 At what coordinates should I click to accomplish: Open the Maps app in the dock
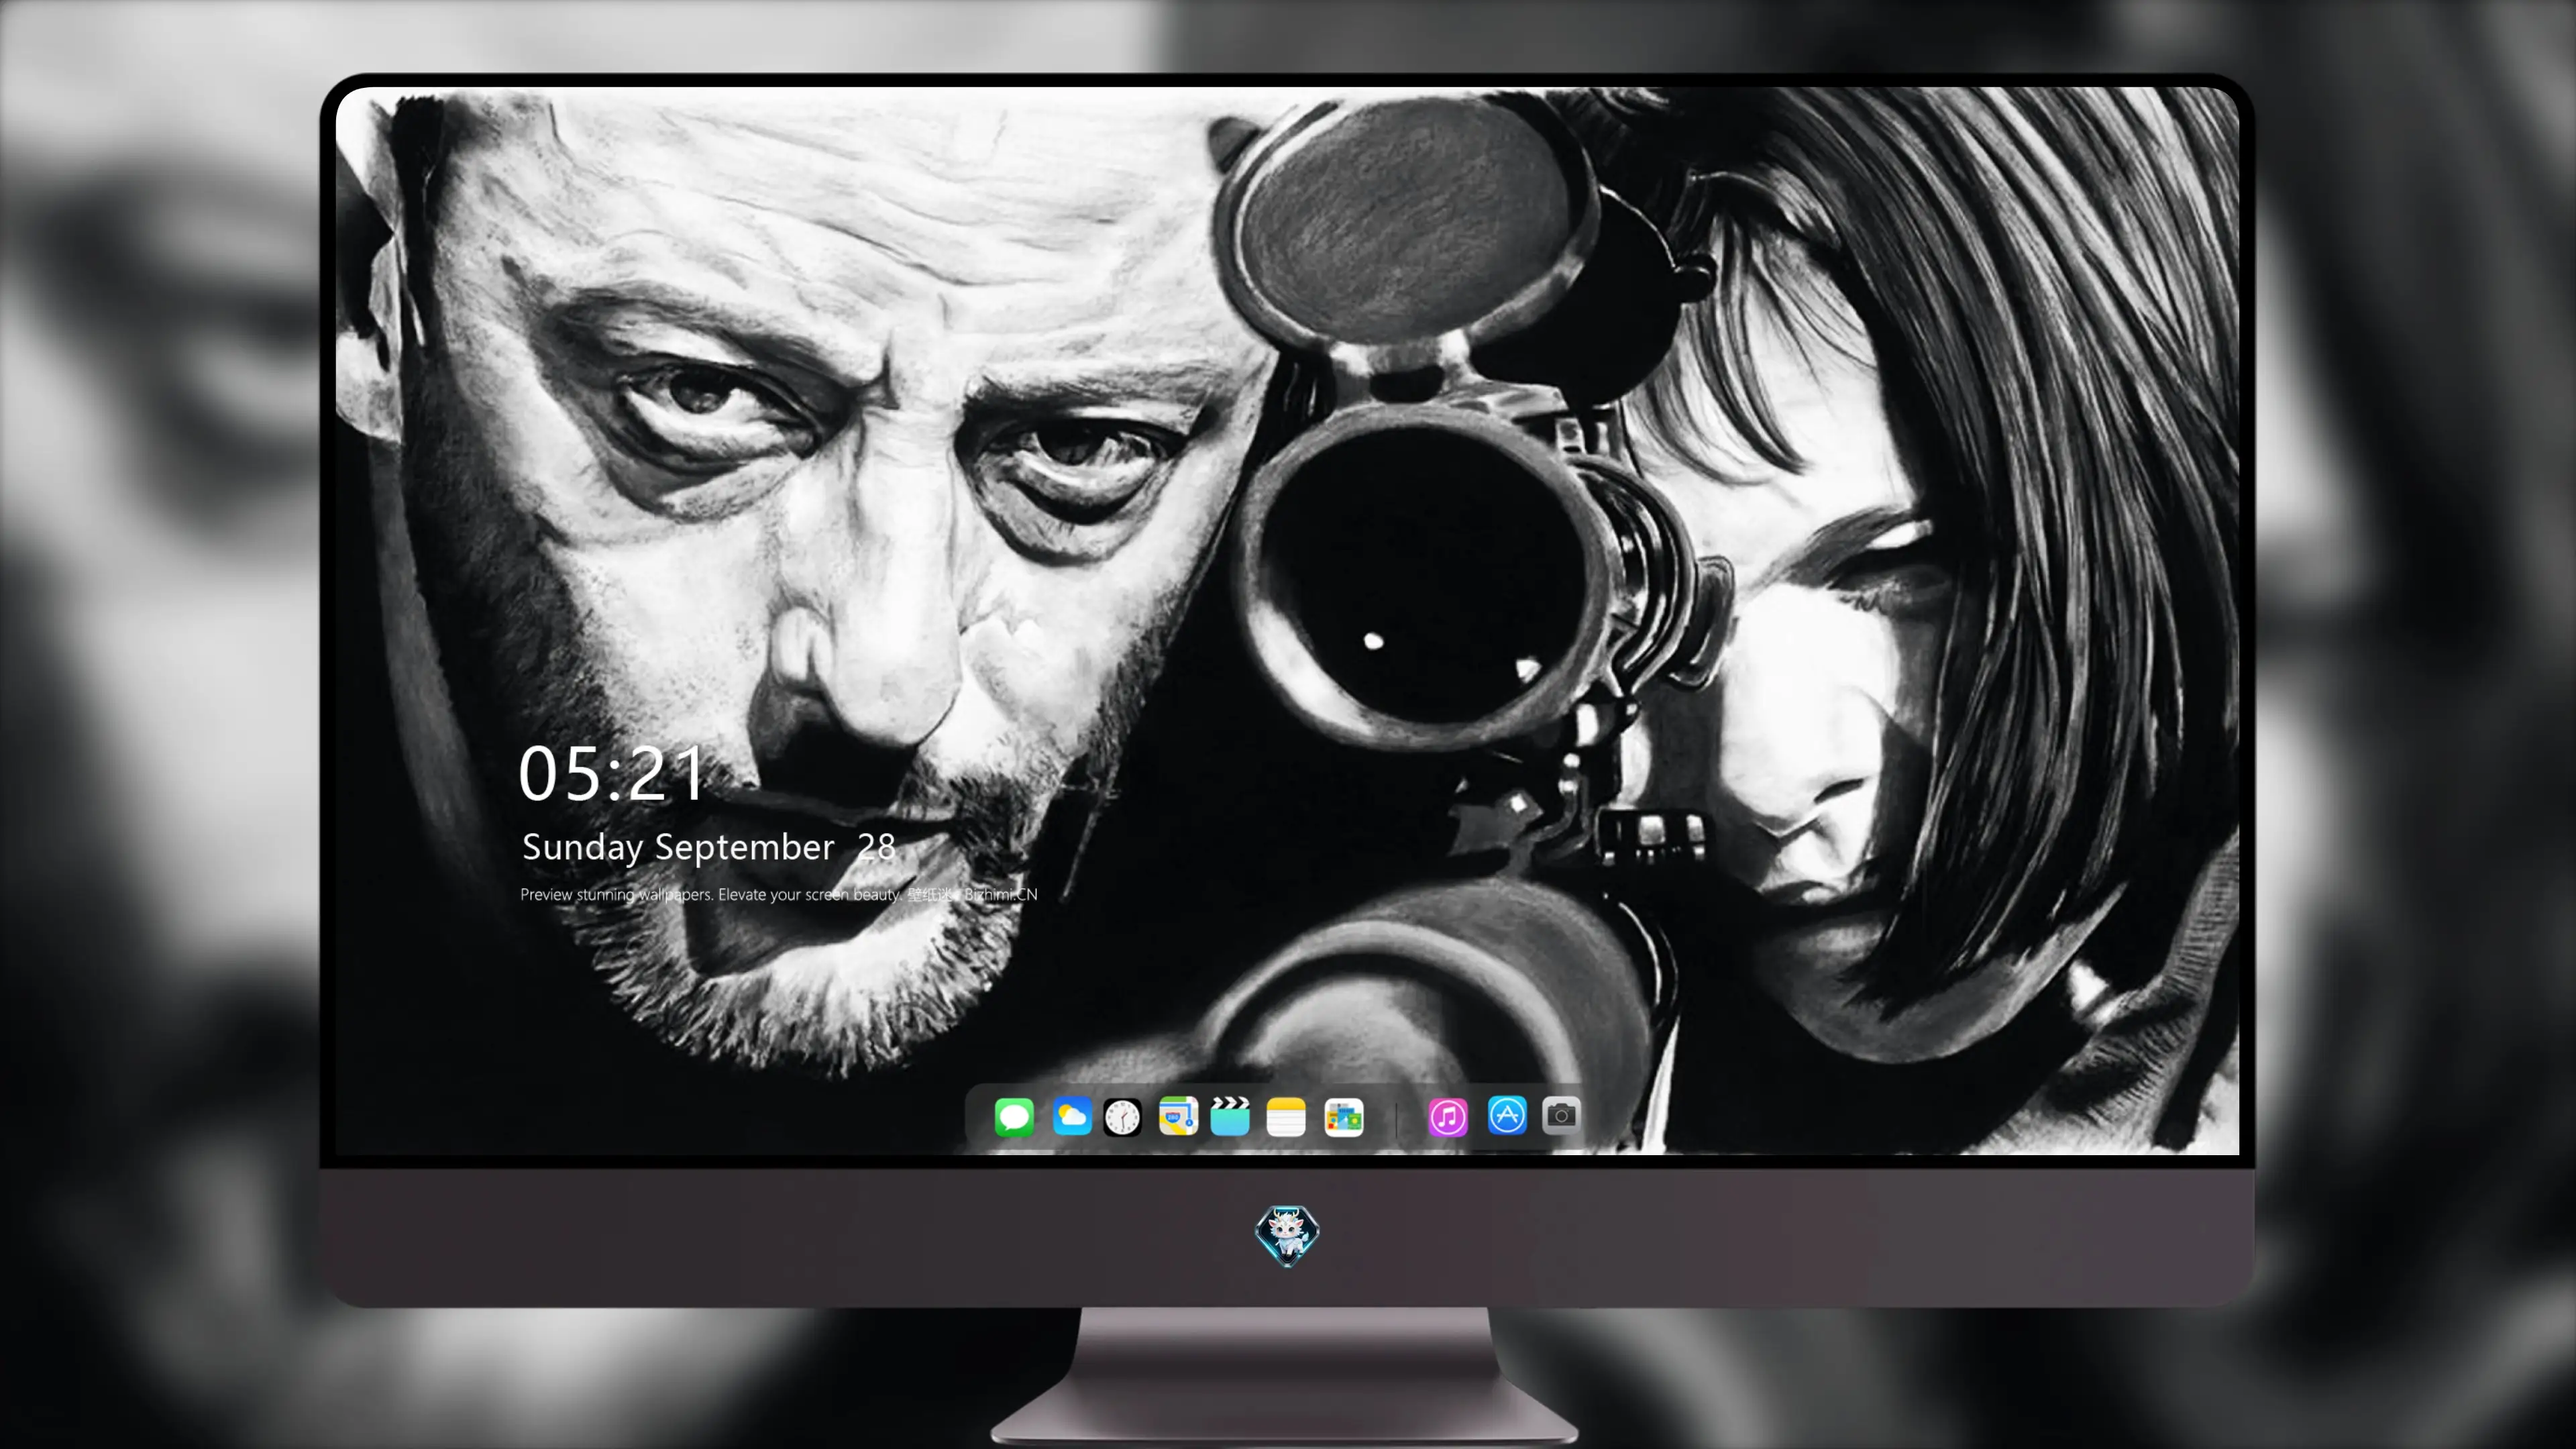tap(1178, 1117)
